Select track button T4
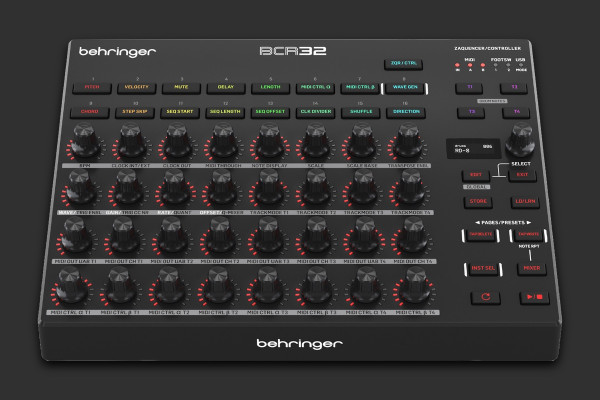 click(517, 112)
